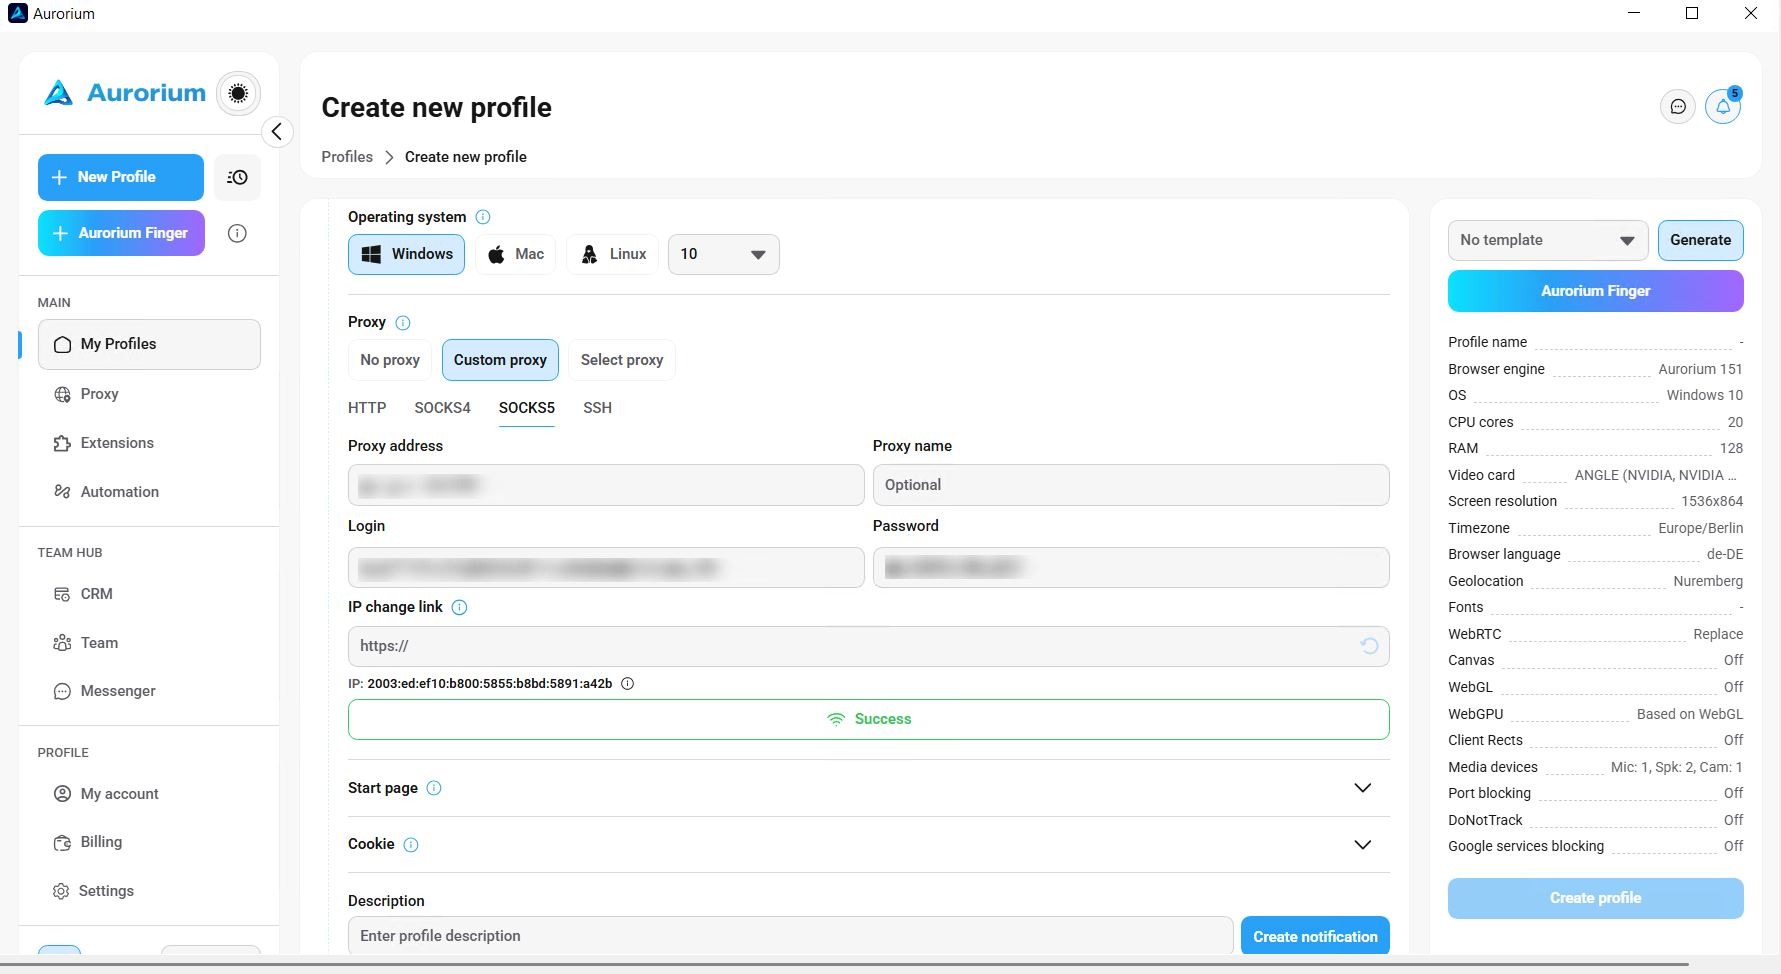This screenshot has height=974, width=1781.
Task: Switch to the SSH proxy tab
Action: (x=597, y=408)
